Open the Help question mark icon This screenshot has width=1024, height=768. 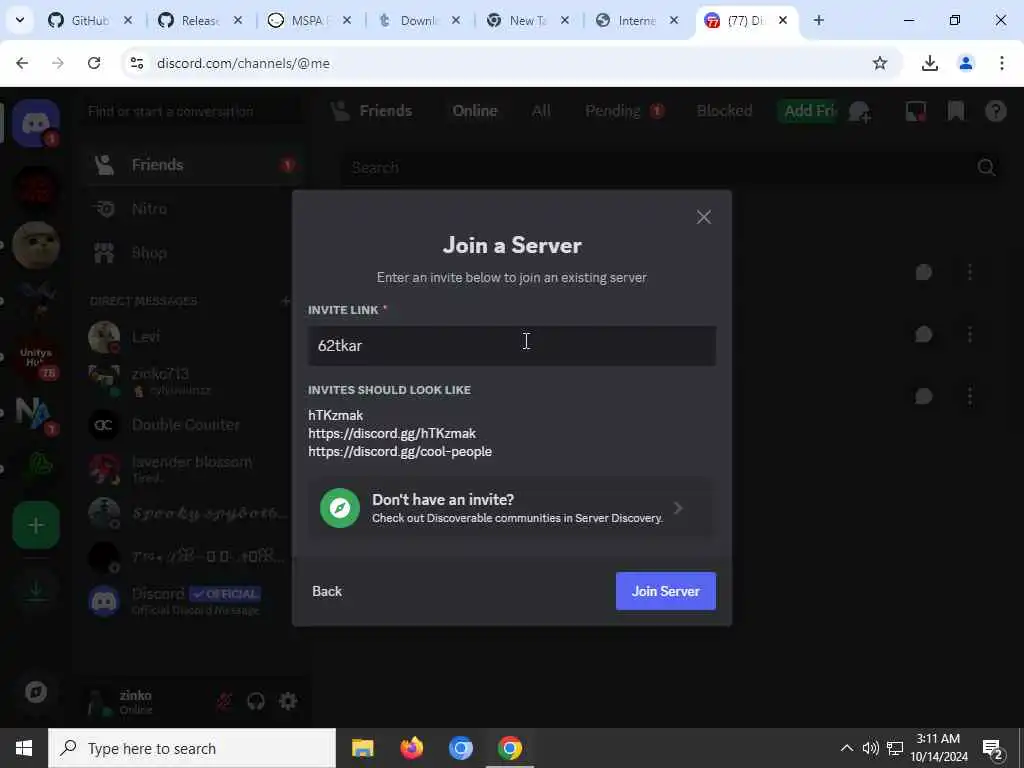tap(996, 111)
